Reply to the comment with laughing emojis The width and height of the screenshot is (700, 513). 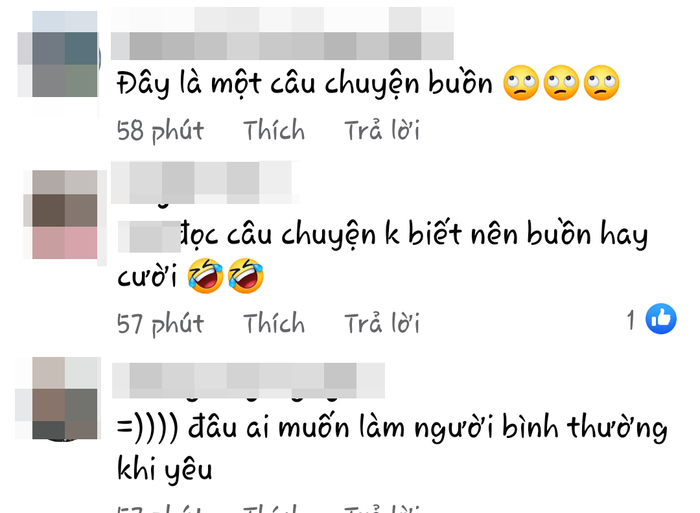pyautogui.click(x=382, y=323)
